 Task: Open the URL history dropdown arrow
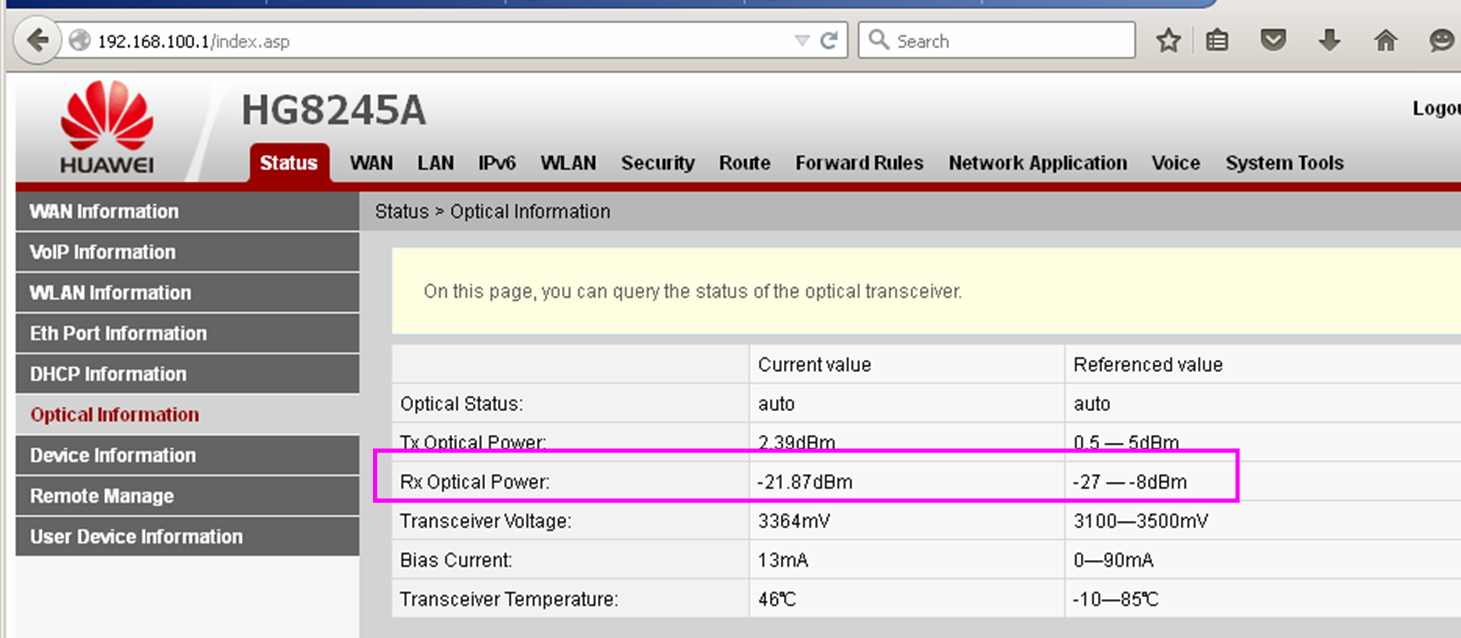802,41
